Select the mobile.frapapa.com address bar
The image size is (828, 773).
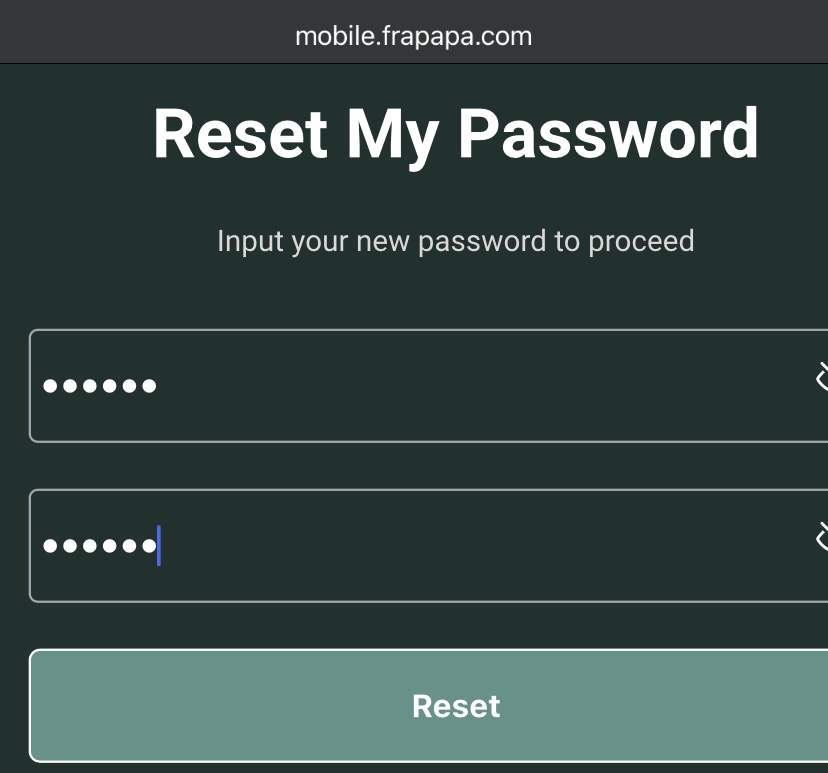pyautogui.click(x=413, y=36)
